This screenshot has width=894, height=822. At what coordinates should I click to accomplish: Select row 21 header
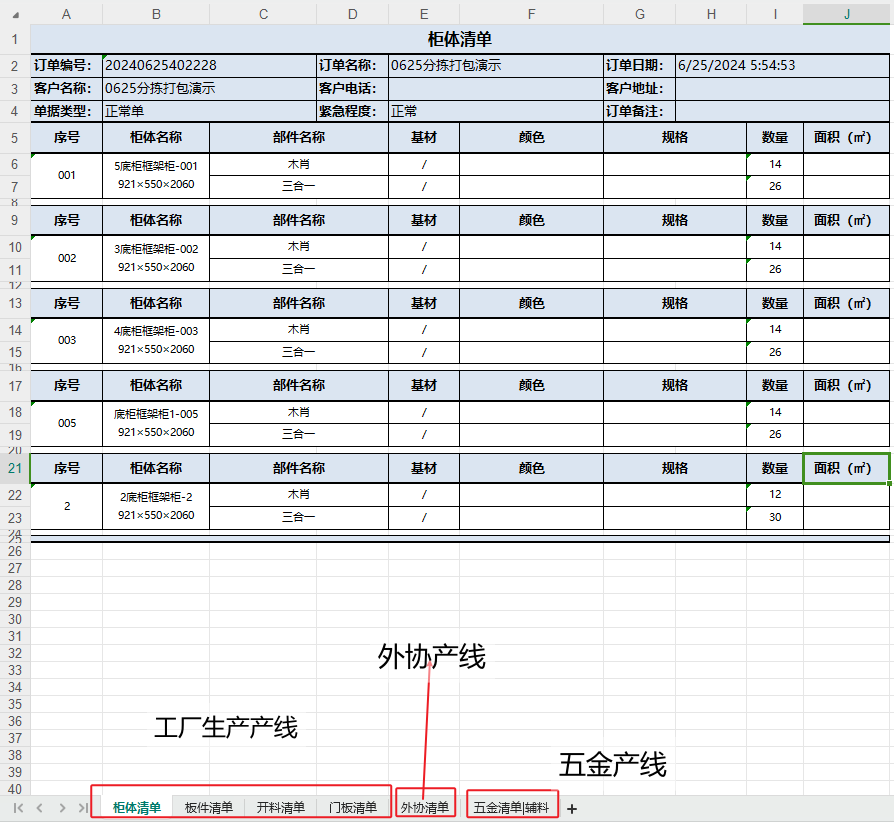click(x=15, y=468)
